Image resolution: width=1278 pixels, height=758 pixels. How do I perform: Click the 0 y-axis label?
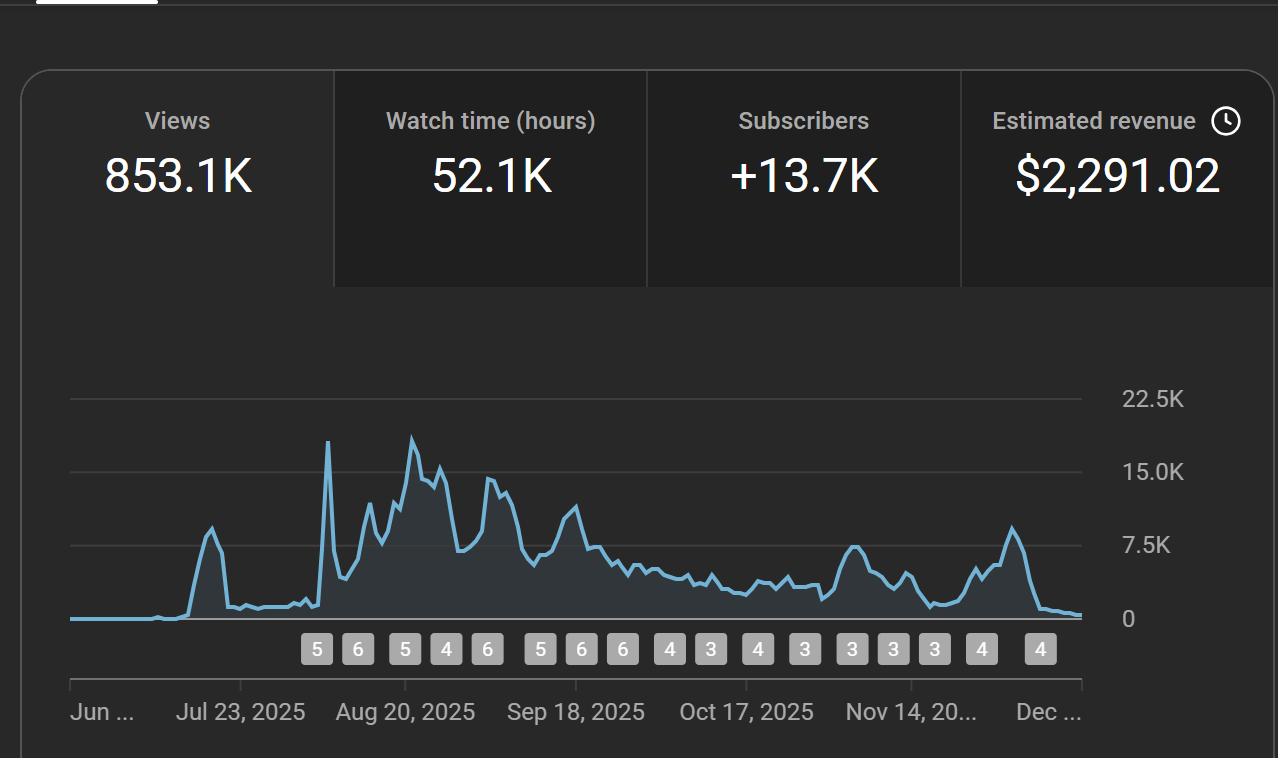[1128, 619]
